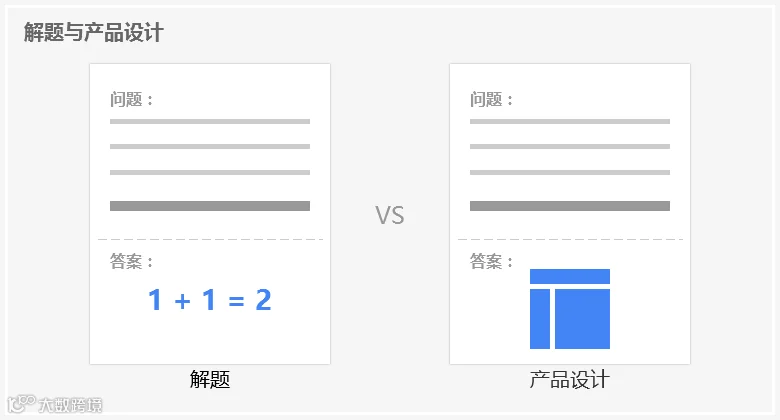The image size is (780, 420).
Task: Click the VS text between the cards
Action: coord(390,215)
